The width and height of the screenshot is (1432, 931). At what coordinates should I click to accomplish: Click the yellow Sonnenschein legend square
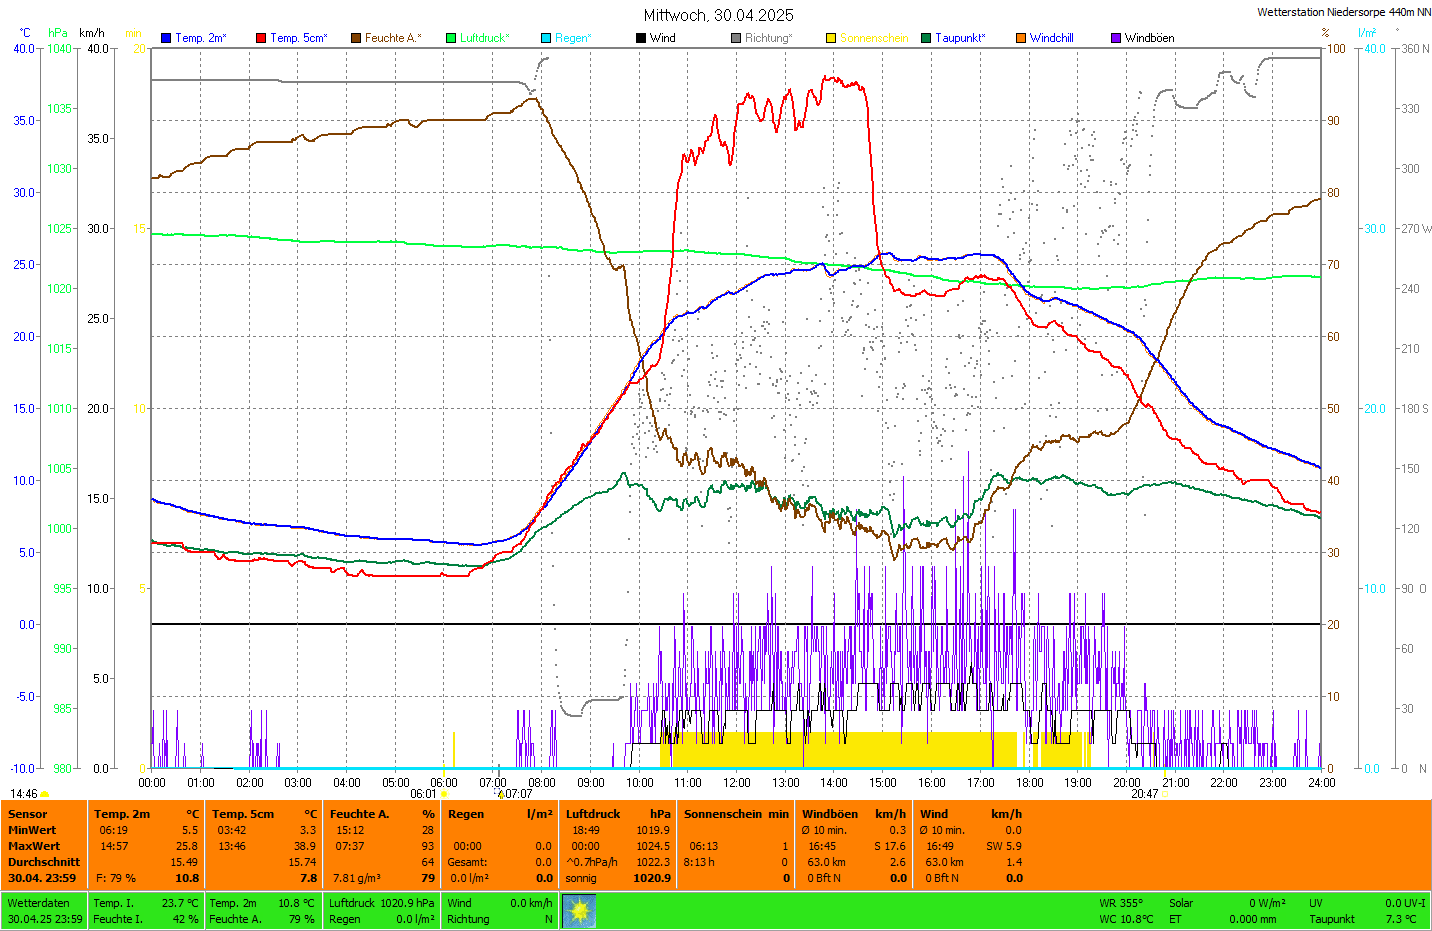pos(831,38)
